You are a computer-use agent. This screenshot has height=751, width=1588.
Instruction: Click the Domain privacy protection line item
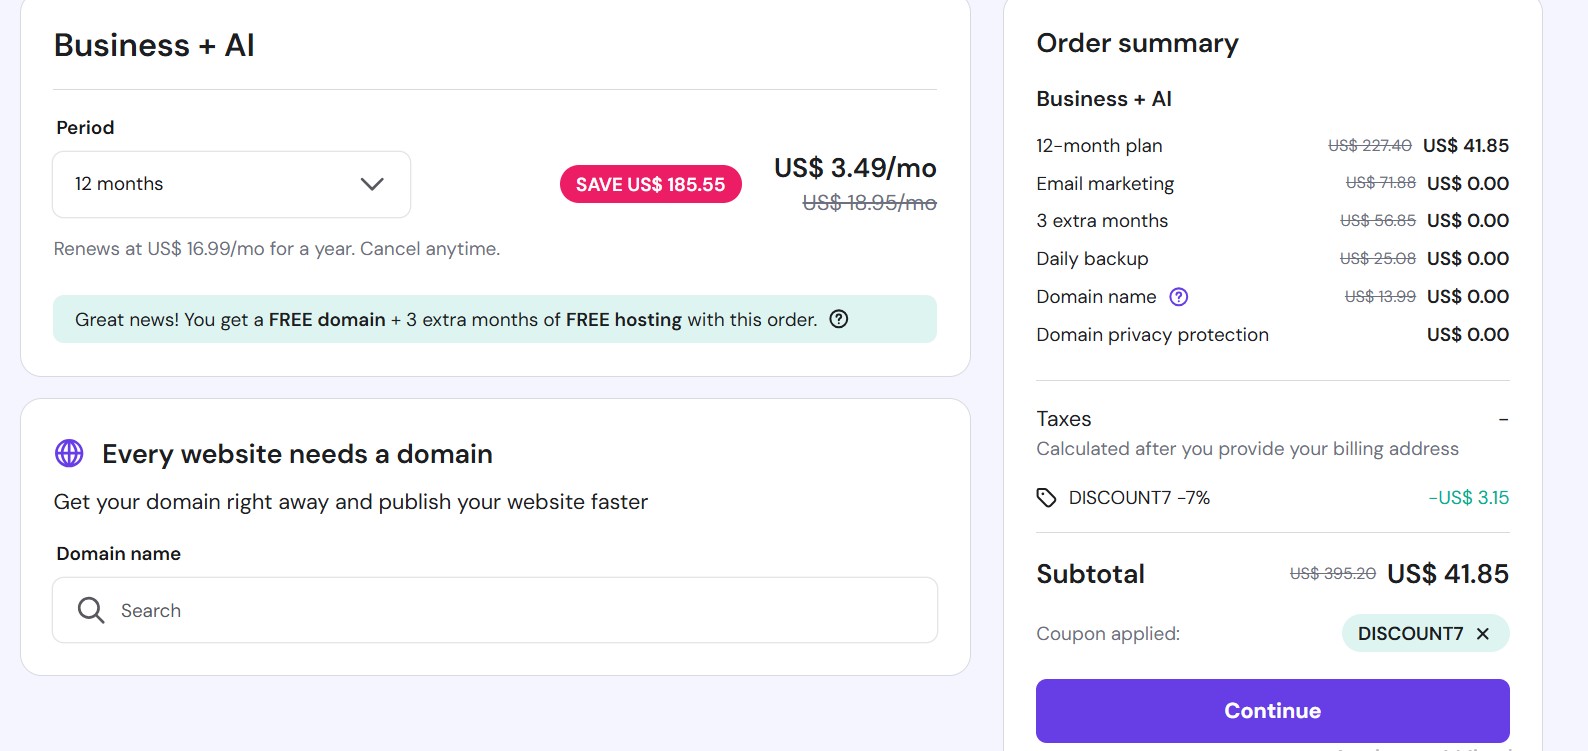click(x=1152, y=335)
